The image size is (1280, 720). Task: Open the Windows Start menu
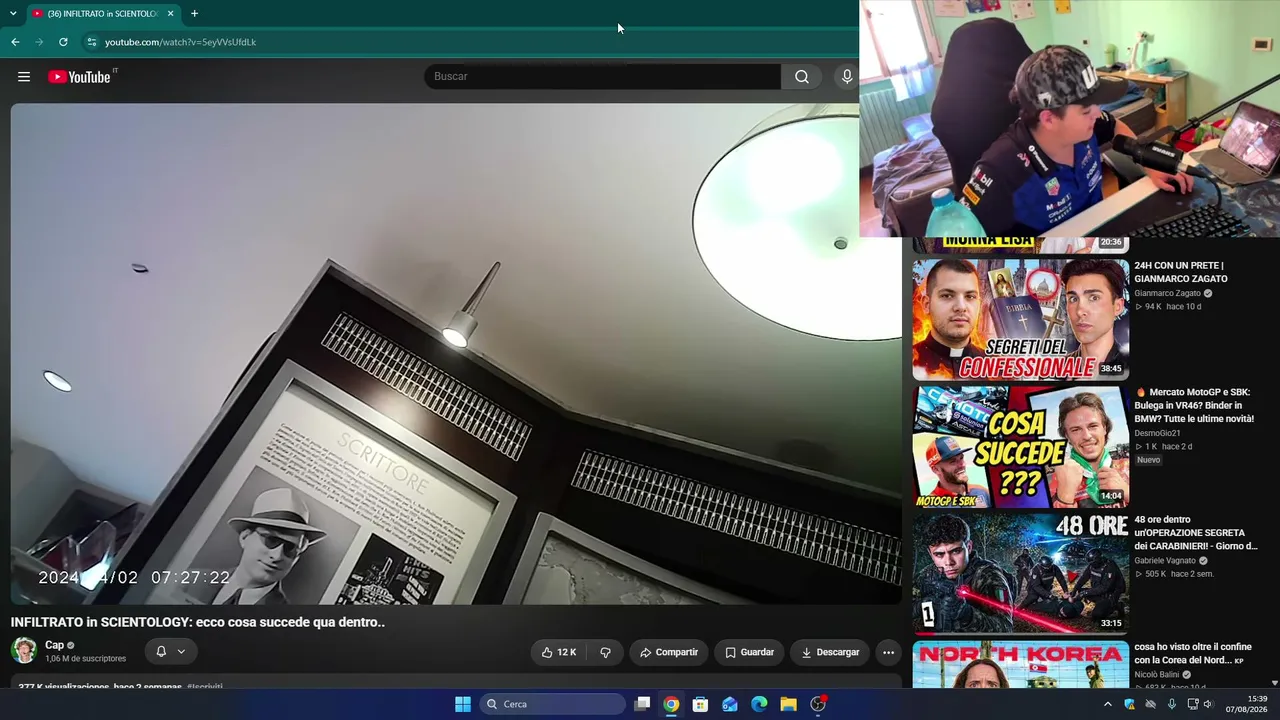(463, 704)
